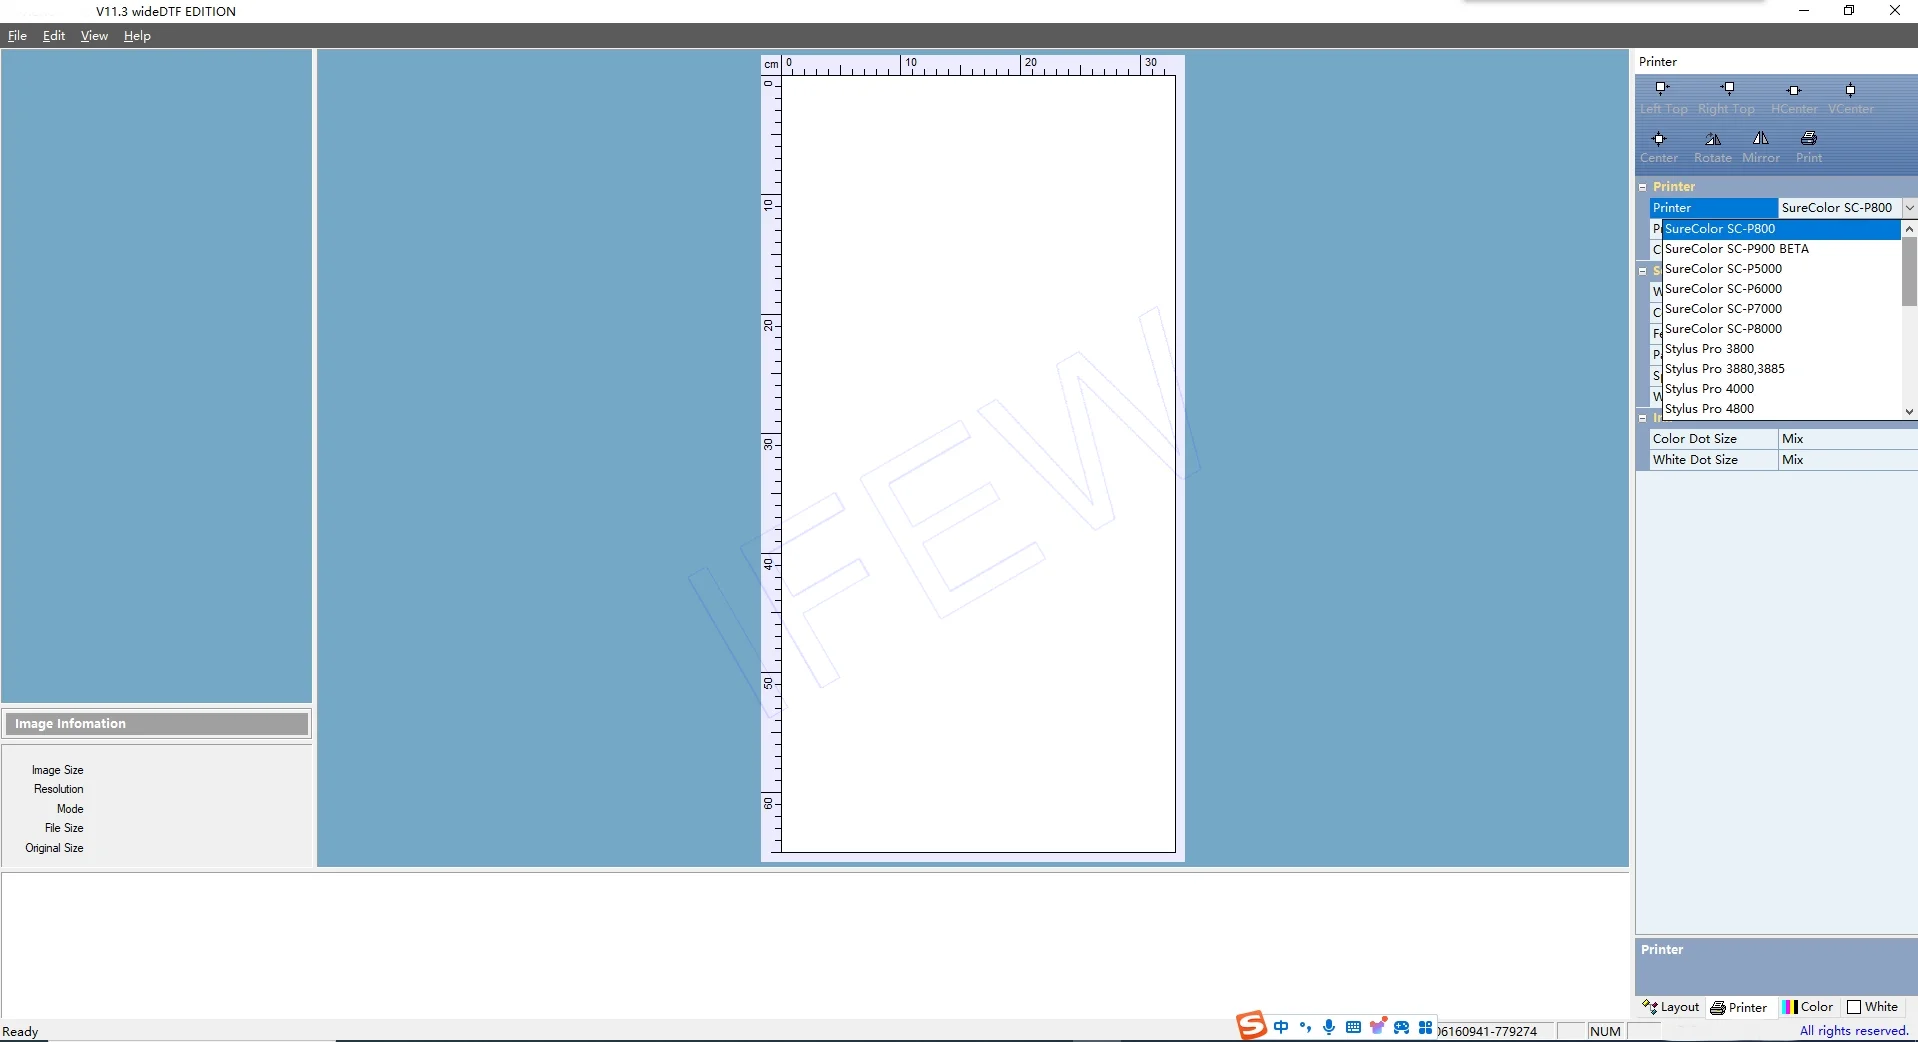Switch Chinese input mode via 中 icon

1281,1027
